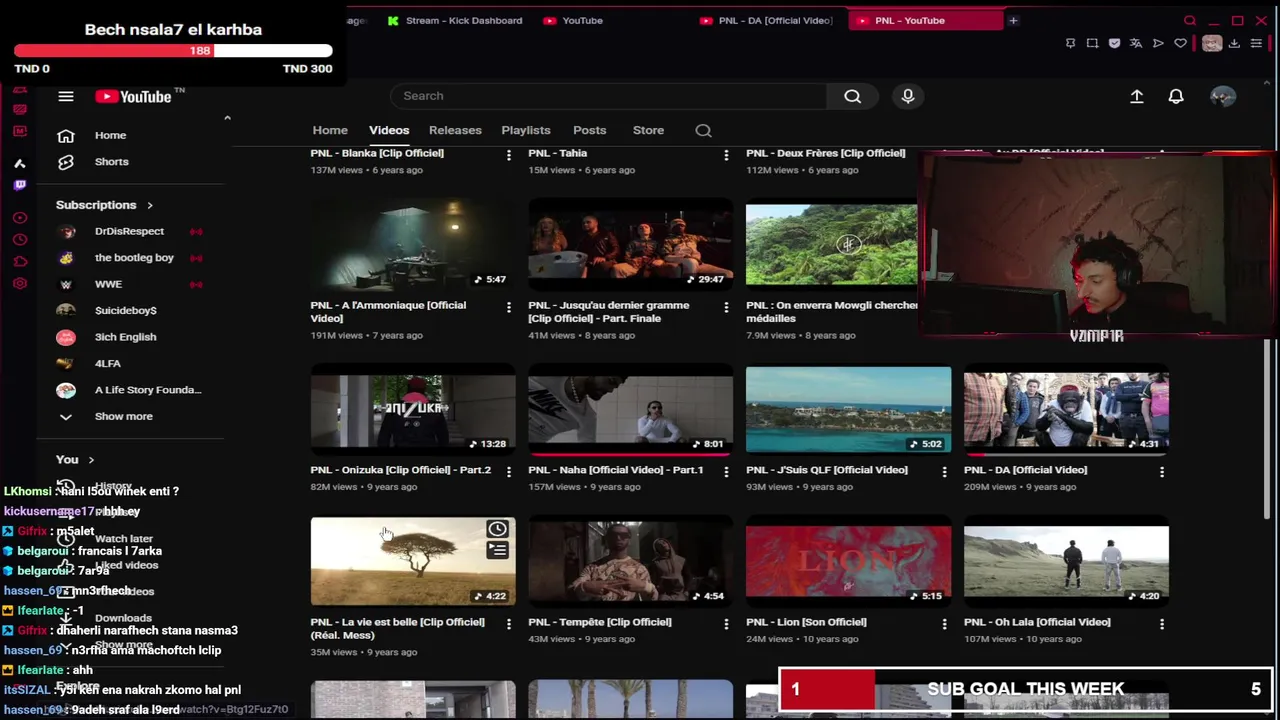Open options for PNL - Onizuka video
1280x720 pixels.
(x=508, y=471)
